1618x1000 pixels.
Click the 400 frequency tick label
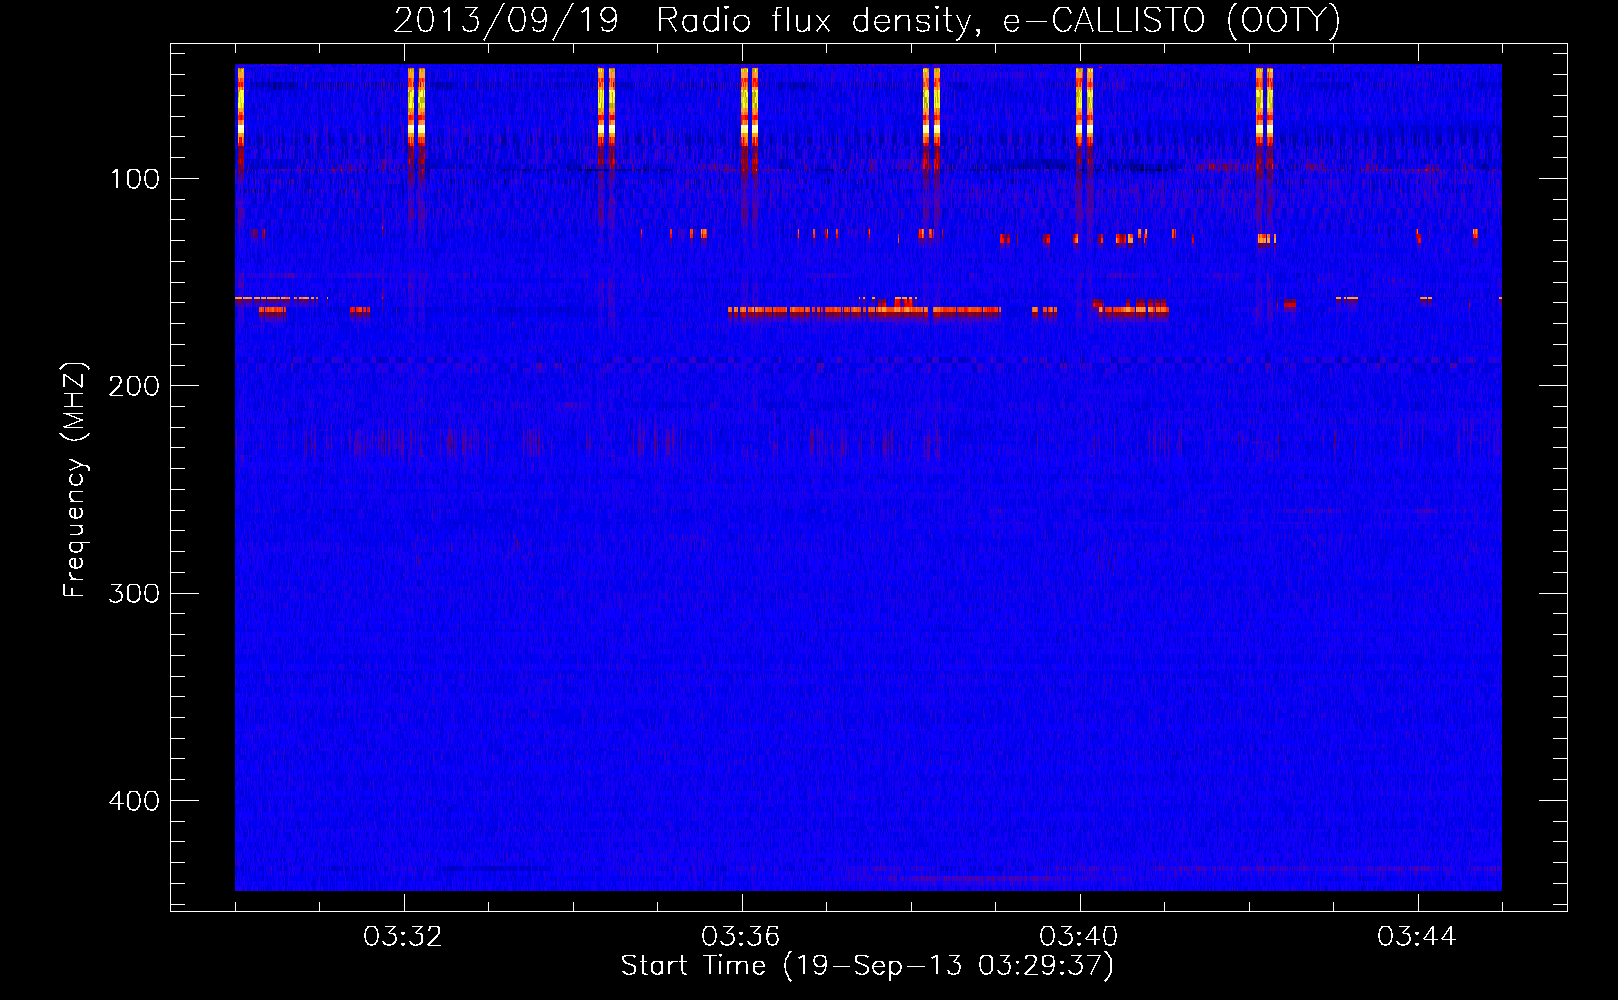(x=134, y=801)
